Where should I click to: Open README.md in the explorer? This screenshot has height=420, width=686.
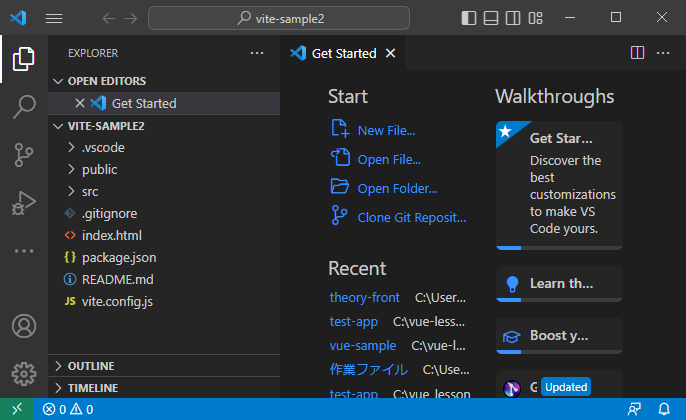[x=164, y=279]
